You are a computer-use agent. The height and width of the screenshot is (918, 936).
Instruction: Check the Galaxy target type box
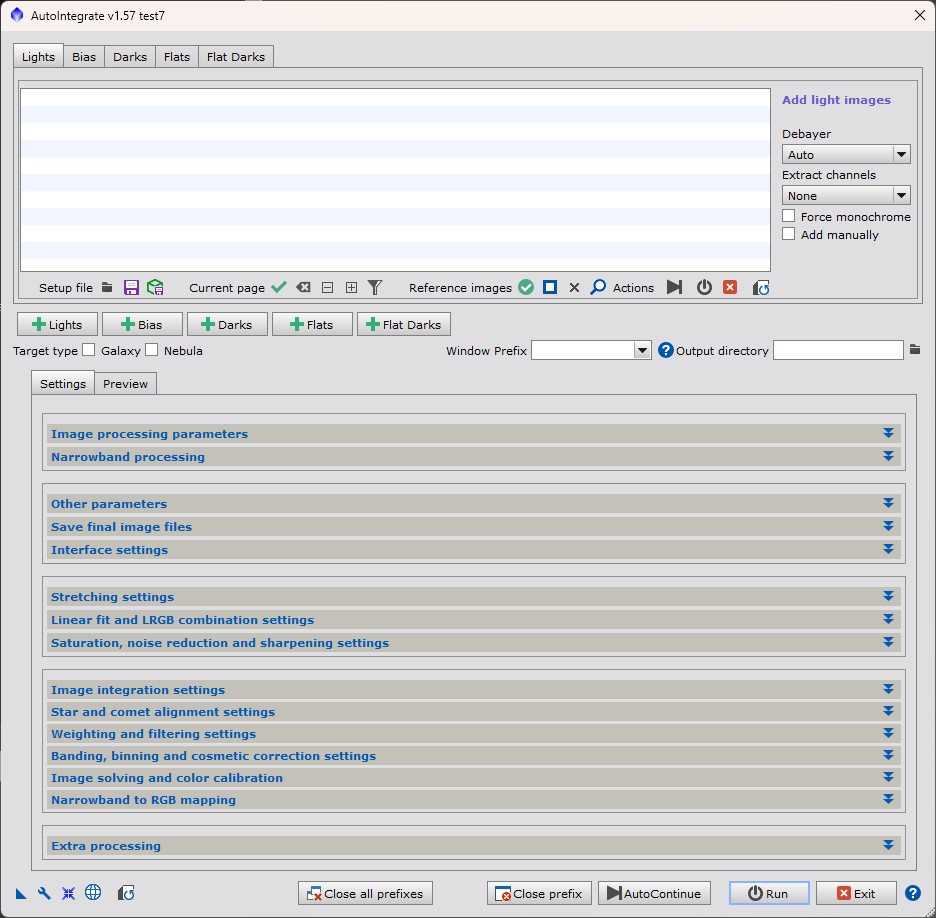89,350
